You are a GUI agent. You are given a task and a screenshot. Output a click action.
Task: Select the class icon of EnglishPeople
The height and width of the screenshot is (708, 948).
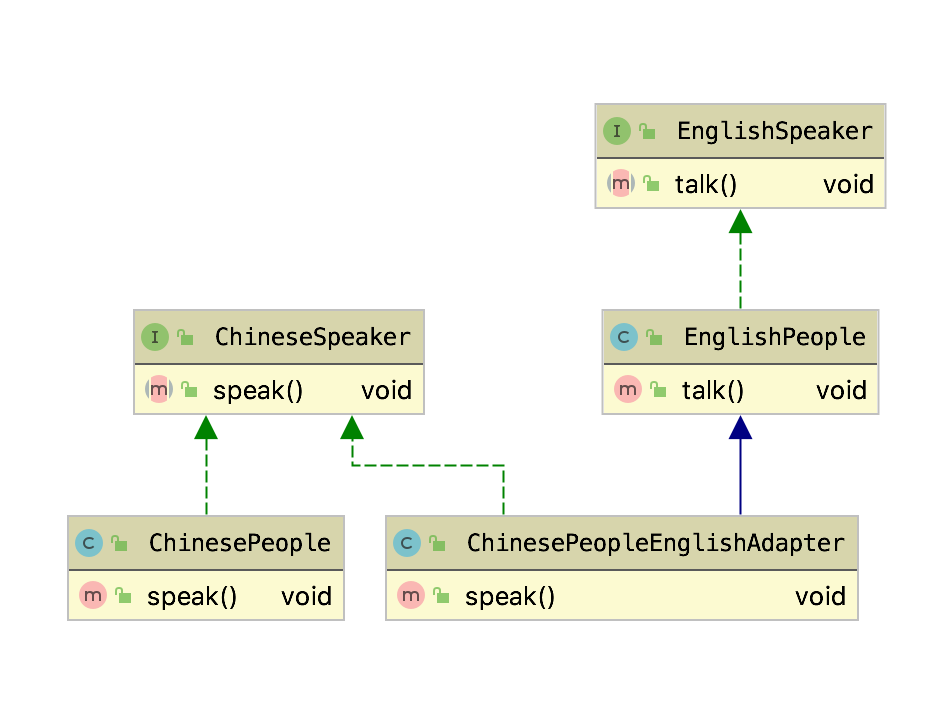point(625,337)
